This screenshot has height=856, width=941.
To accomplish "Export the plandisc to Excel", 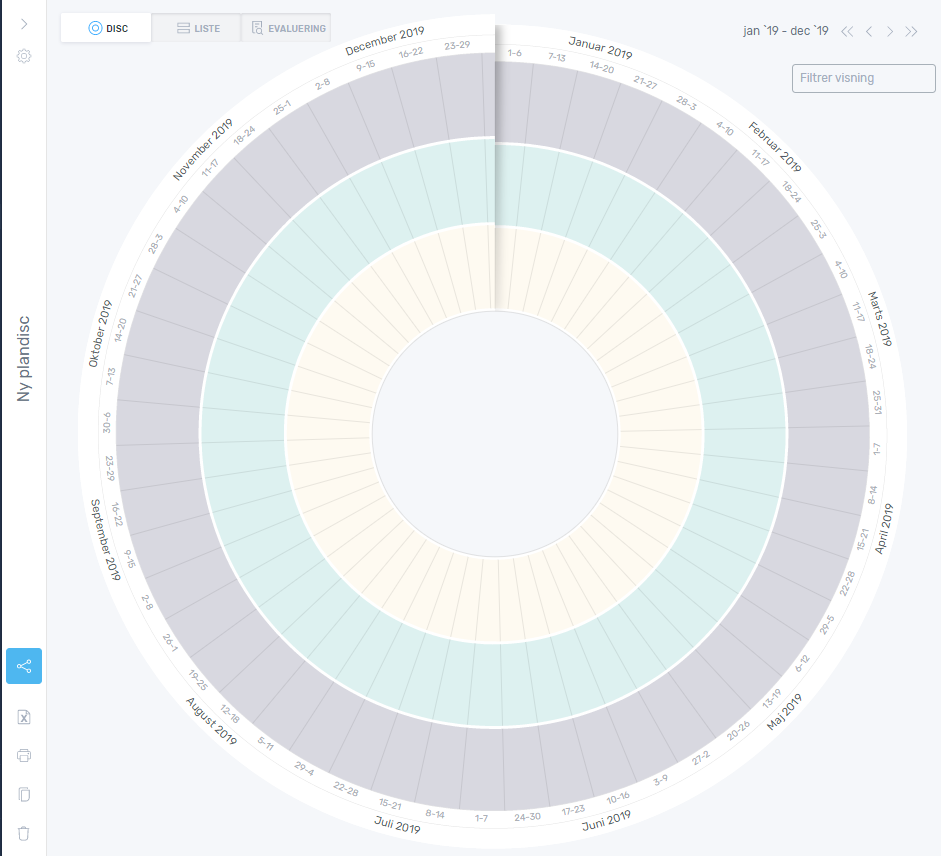I will pyautogui.click(x=24, y=717).
